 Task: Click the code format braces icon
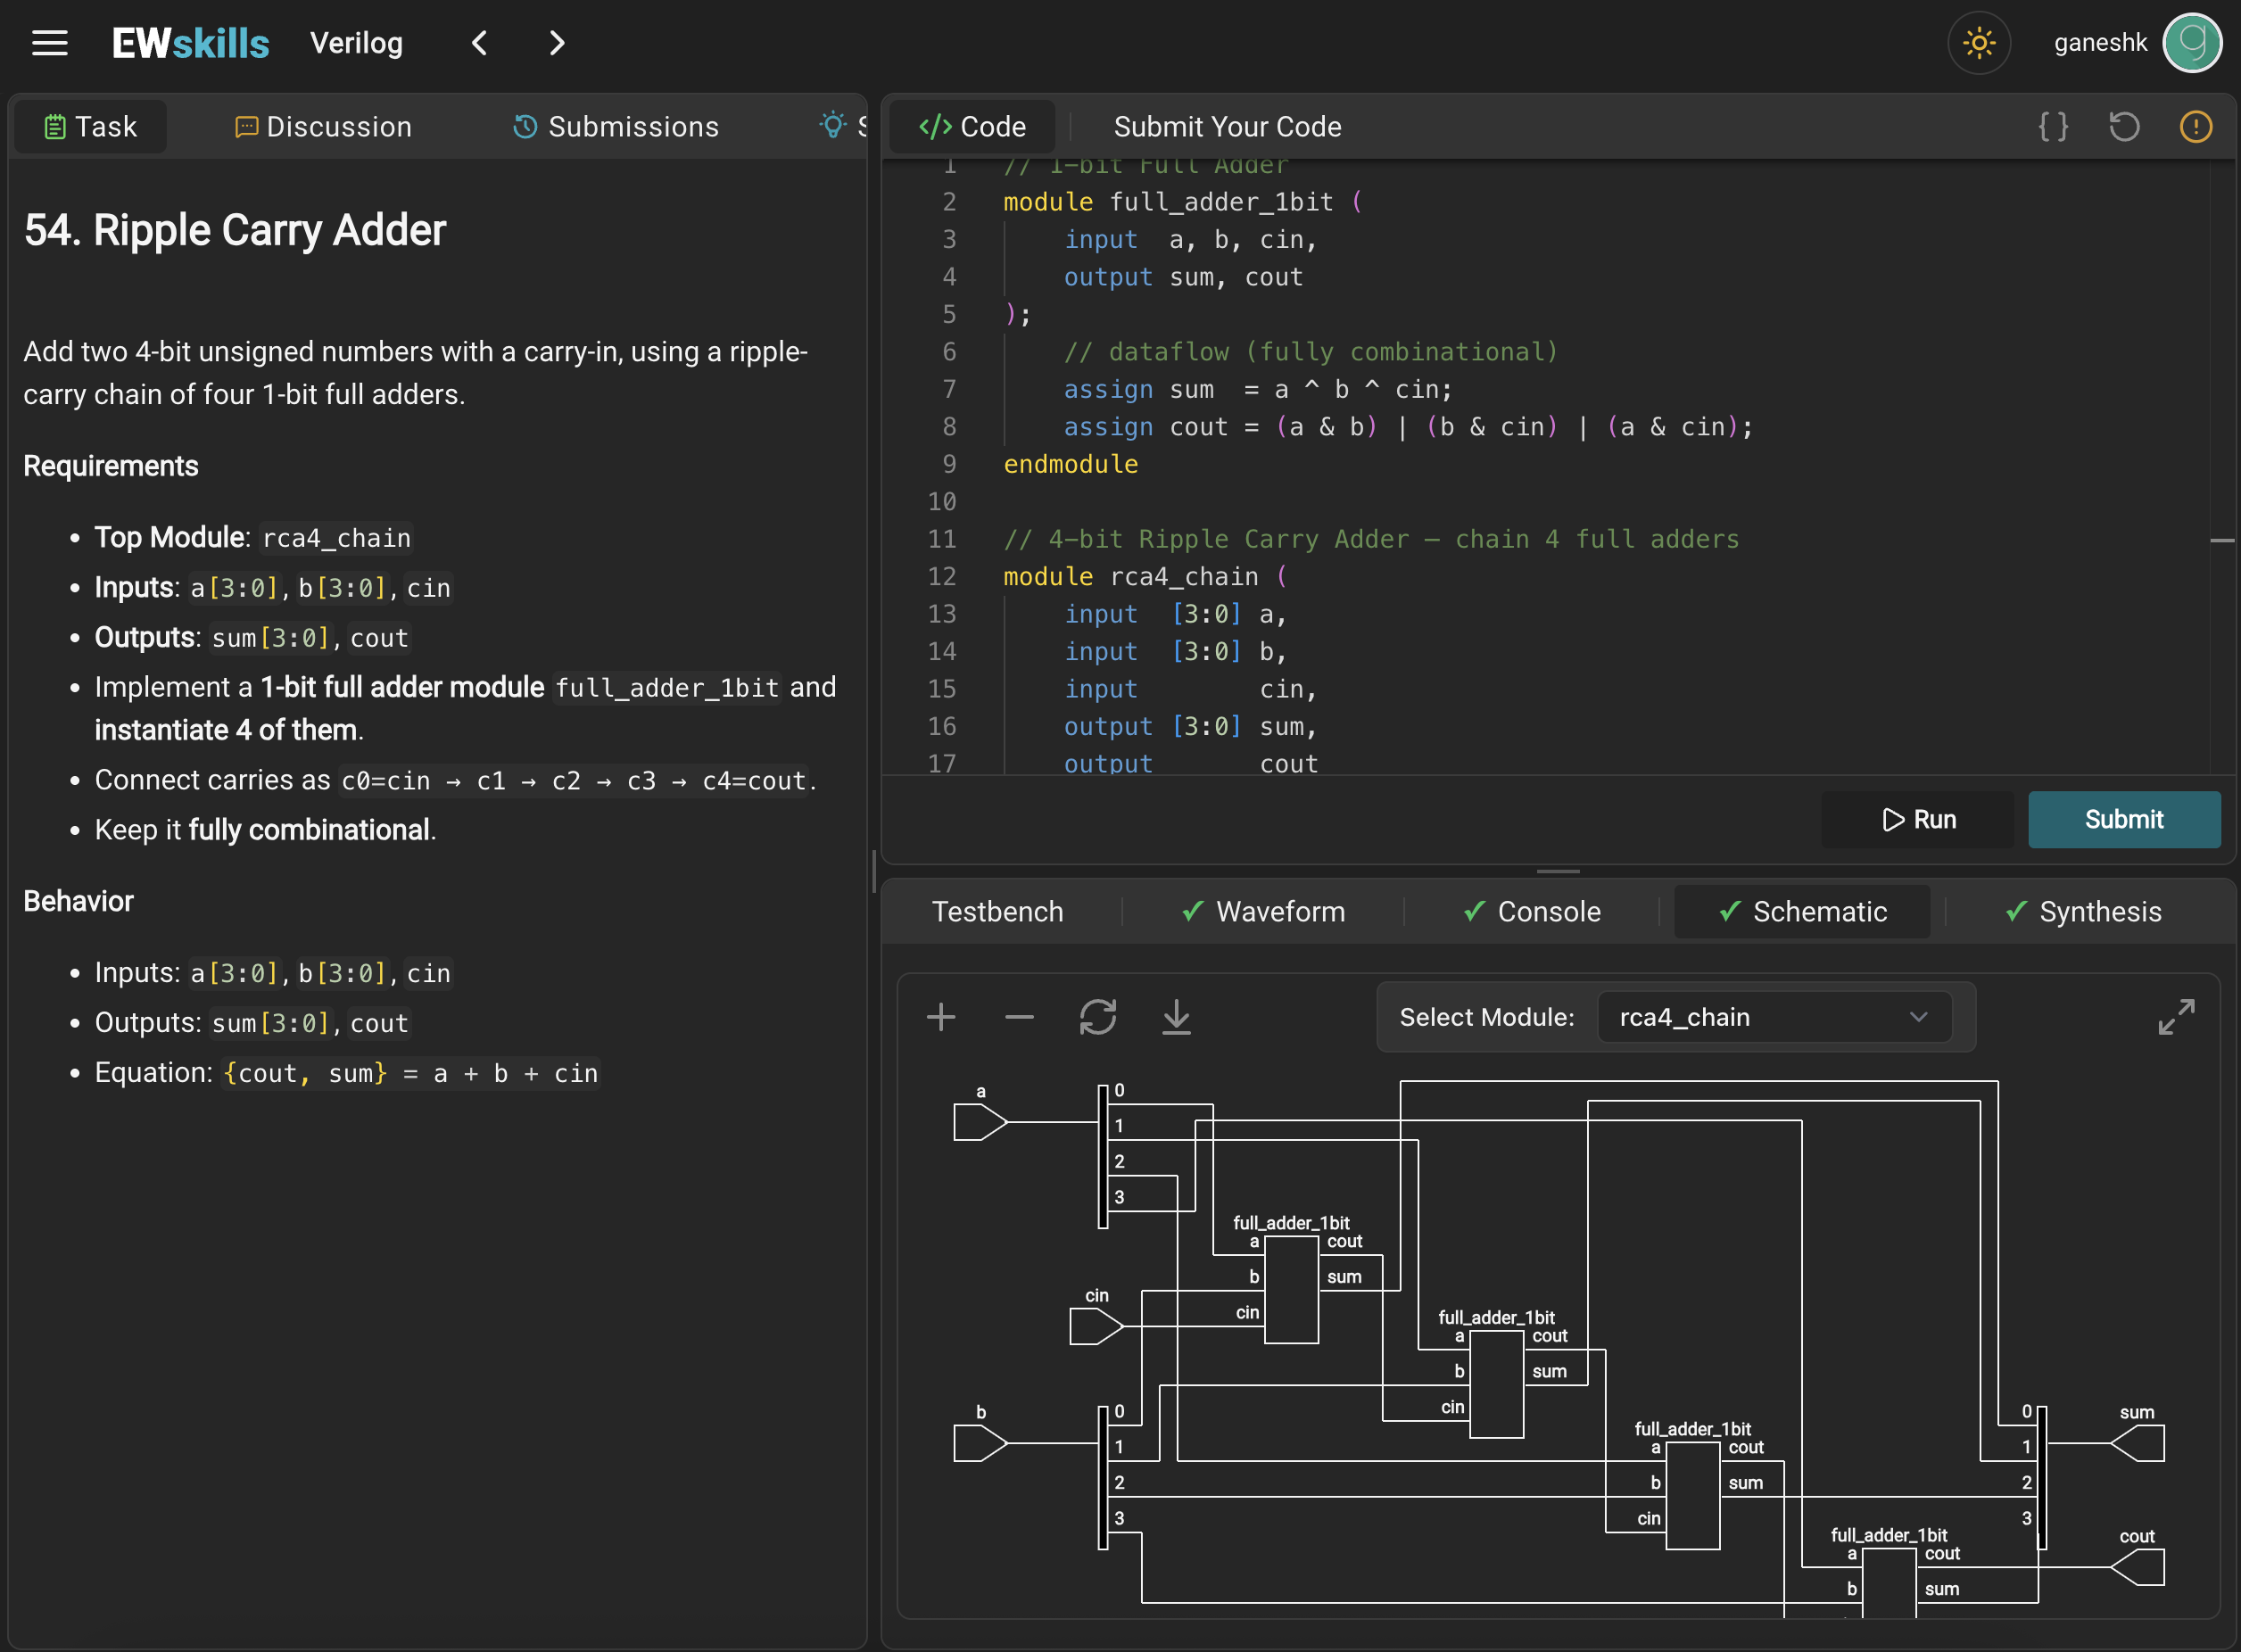[x=2053, y=127]
